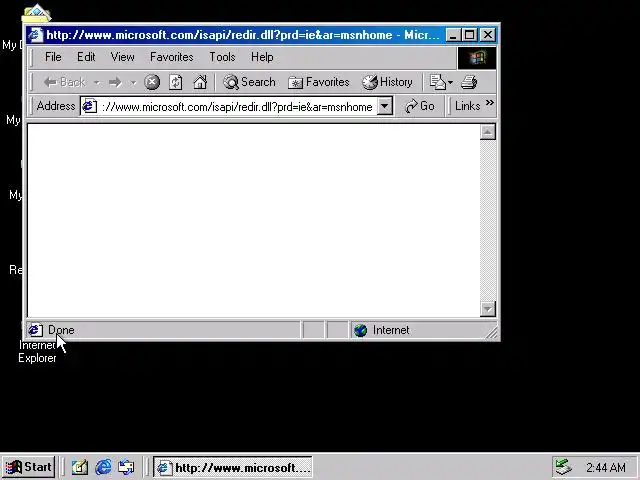Click the scrollbar up arrow
This screenshot has height=480, width=640.
(x=488, y=132)
